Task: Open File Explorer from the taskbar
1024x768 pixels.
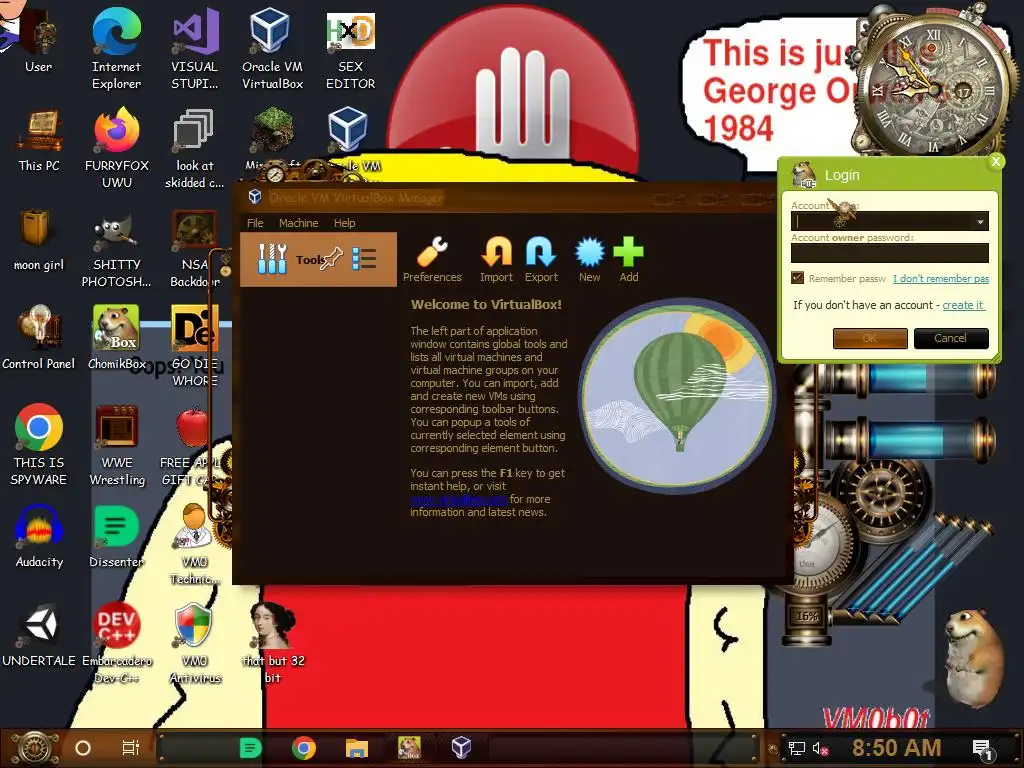Action: pyautogui.click(x=357, y=748)
